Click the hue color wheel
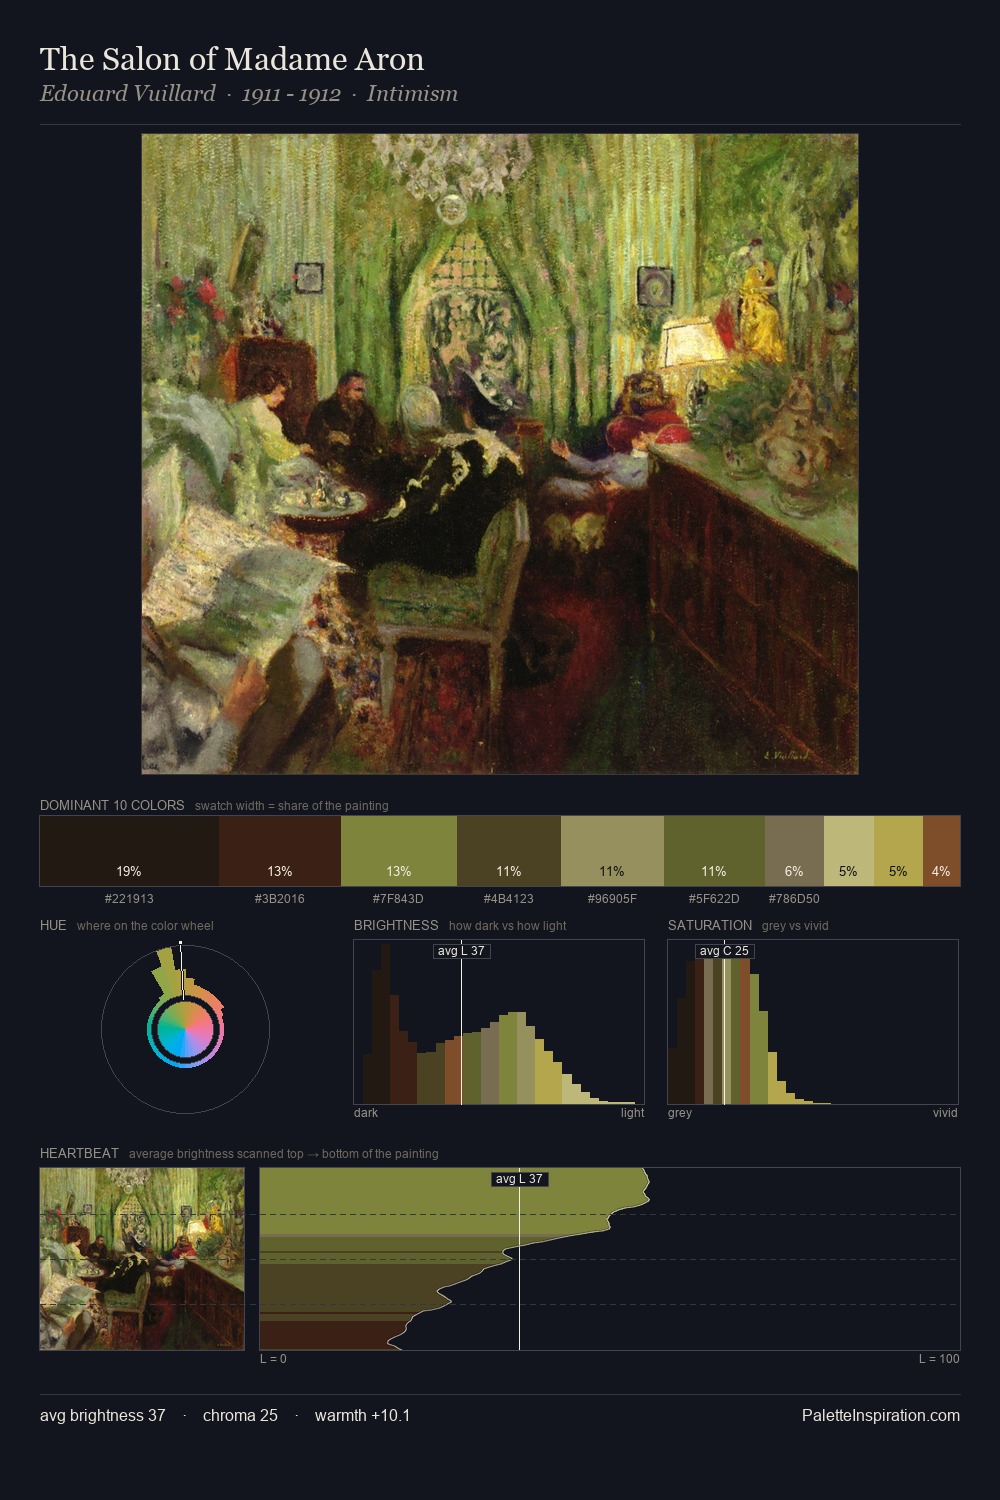The width and height of the screenshot is (1000, 1500). tap(185, 1028)
